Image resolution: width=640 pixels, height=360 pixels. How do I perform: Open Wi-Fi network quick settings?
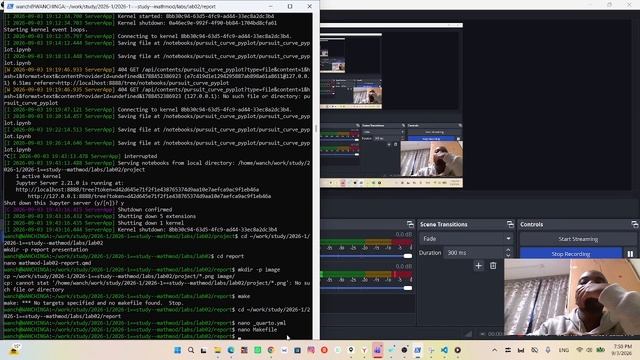[x=579, y=350]
